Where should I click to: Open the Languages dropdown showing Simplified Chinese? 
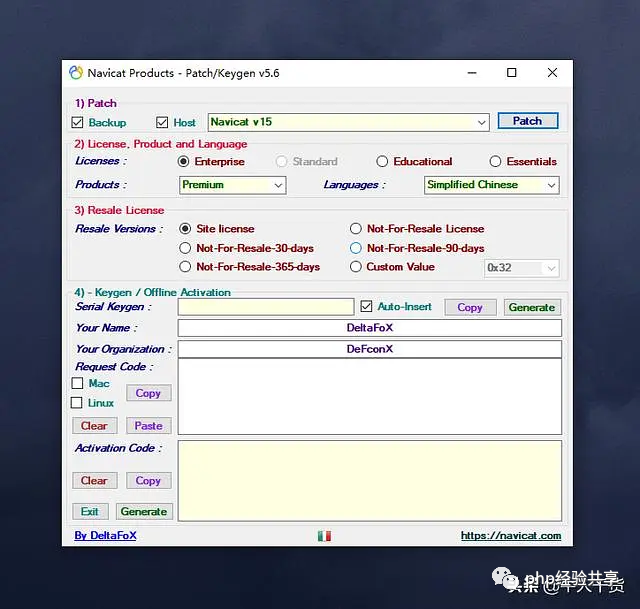[x=491, y=185]
